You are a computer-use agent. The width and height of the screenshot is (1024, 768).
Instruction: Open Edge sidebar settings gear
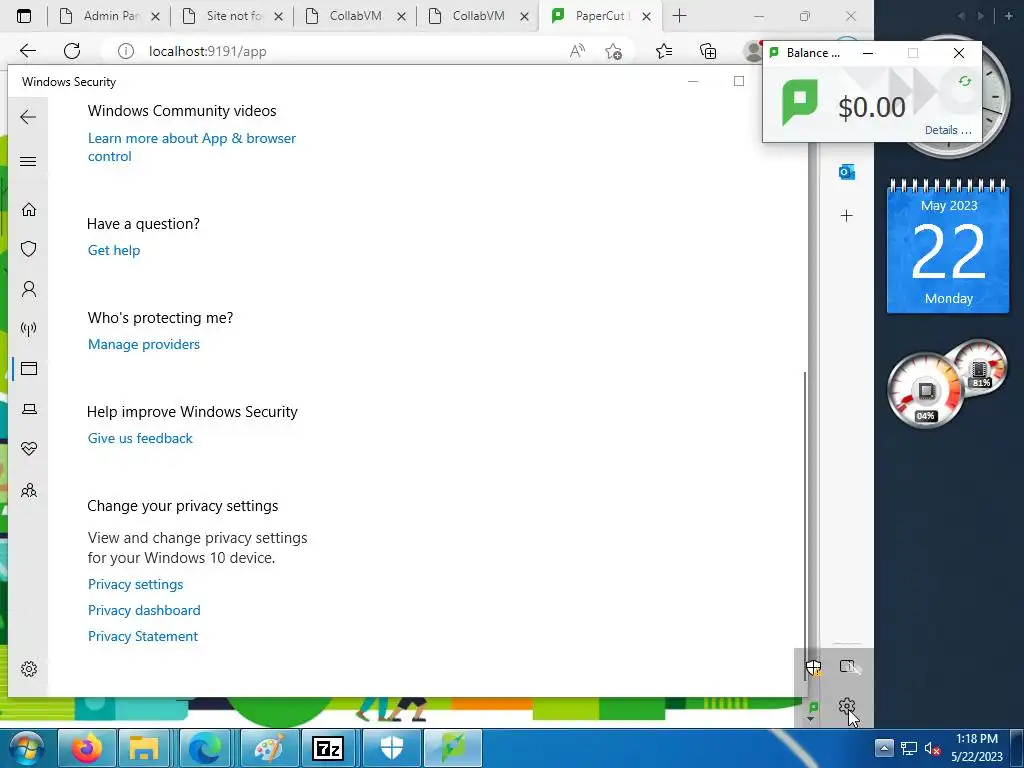point(847,706)
